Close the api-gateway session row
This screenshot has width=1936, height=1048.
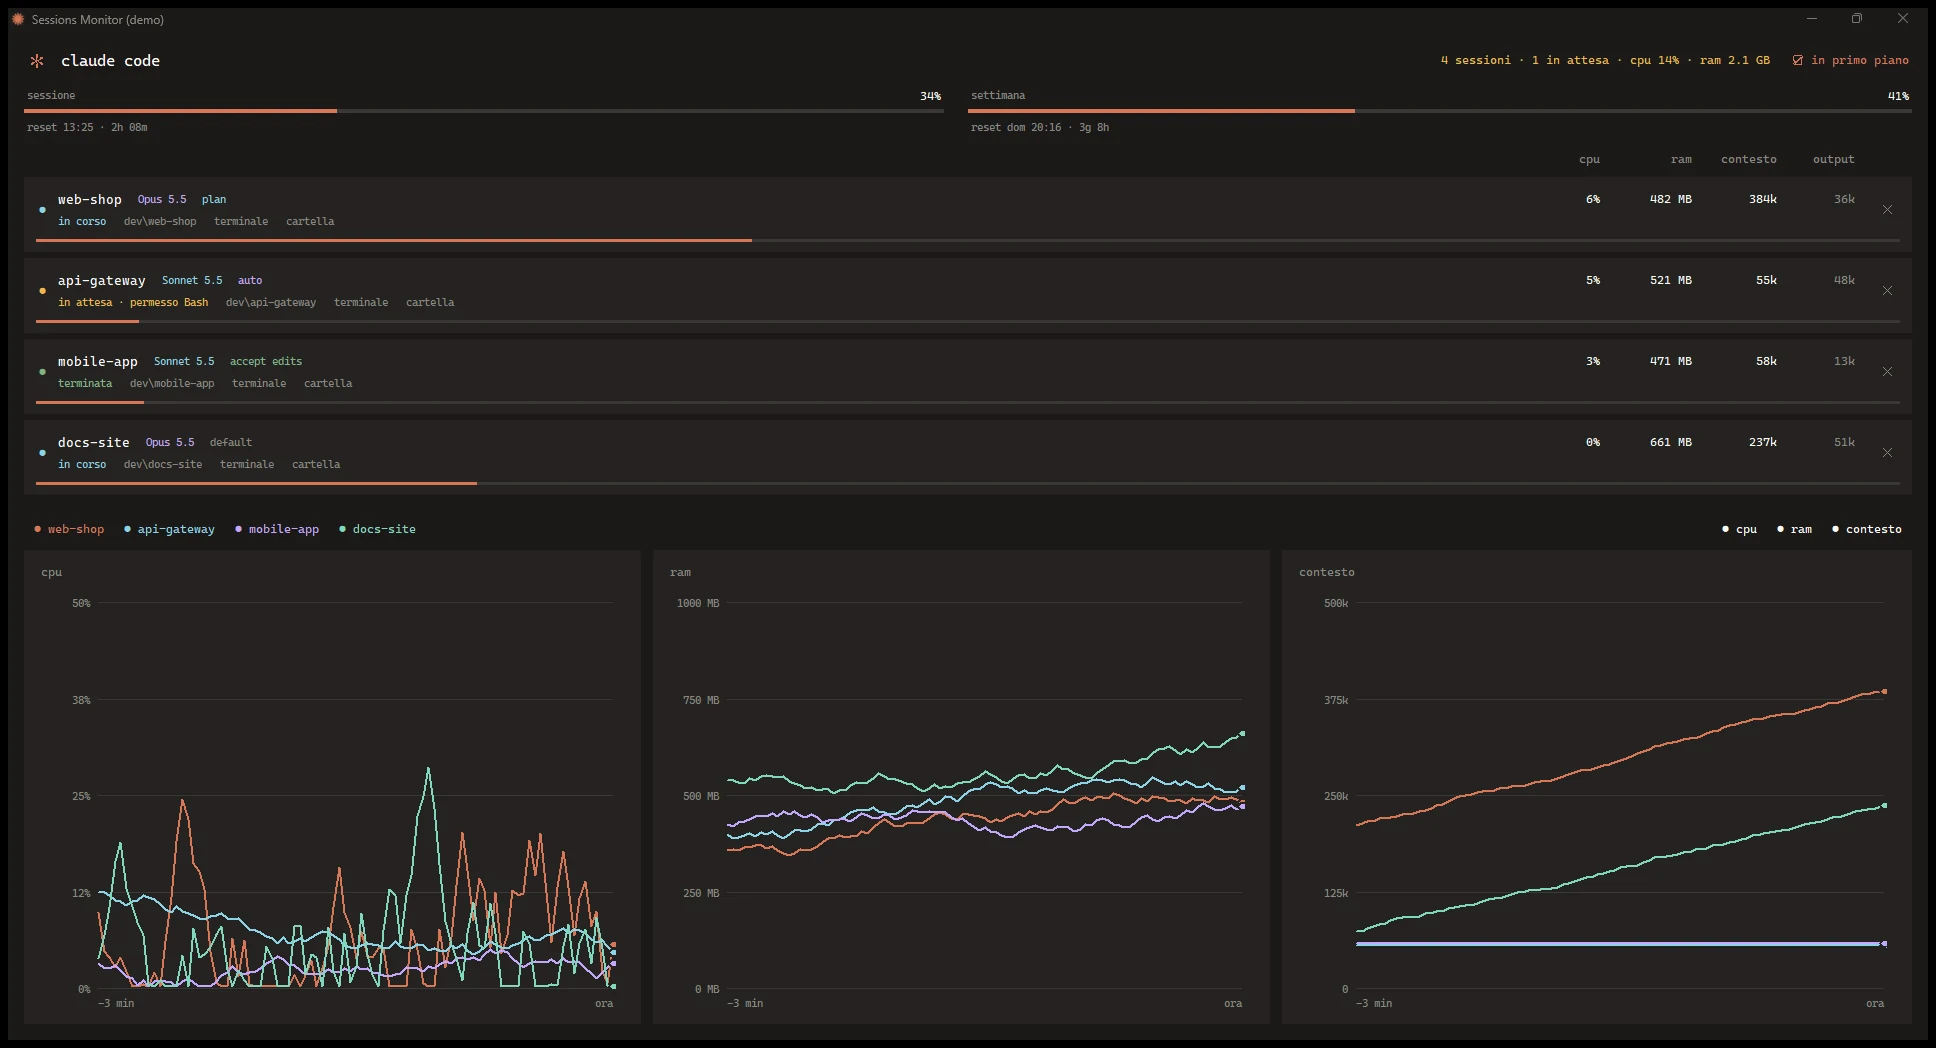pos(1887,291)
